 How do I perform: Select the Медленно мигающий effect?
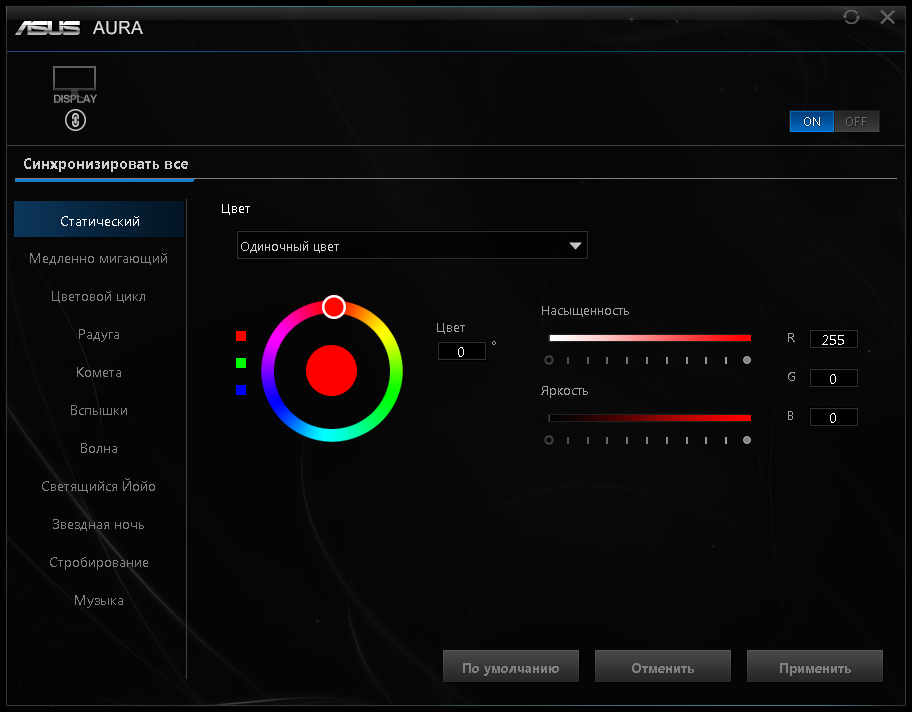pyautogui.click(x=98, y=258)
